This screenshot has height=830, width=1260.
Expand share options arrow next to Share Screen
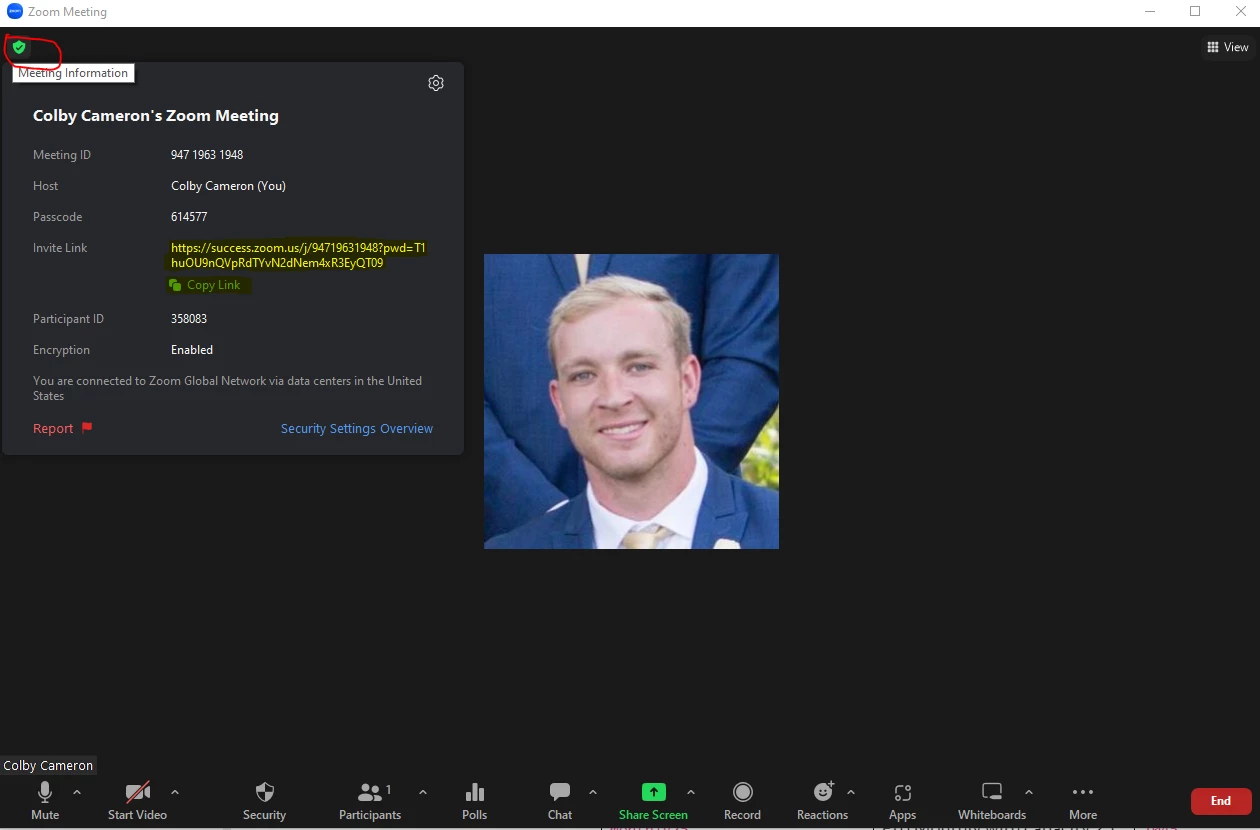[x=690, y=792]
